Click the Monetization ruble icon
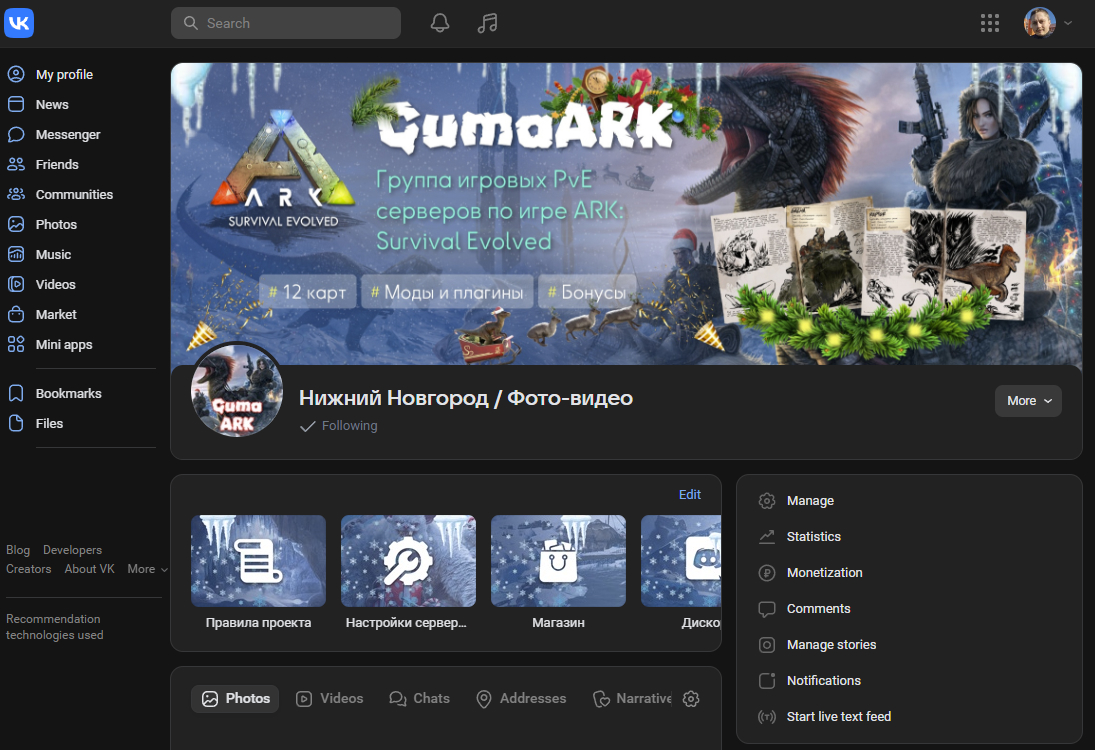1095x750 pixels. coord(767,573)
